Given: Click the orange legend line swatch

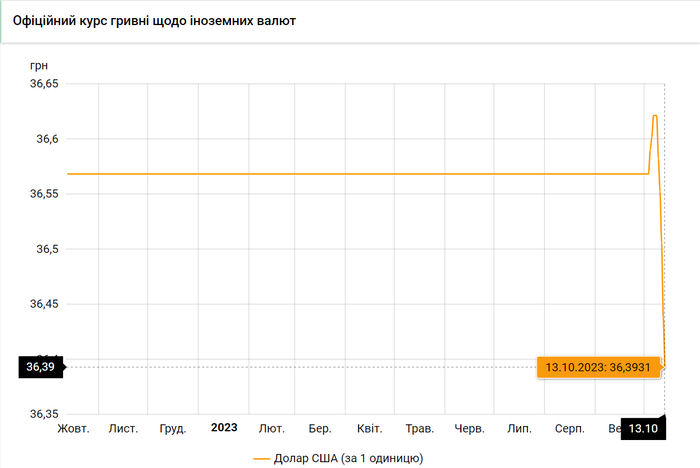Looking at the screenshot, I should (x=262, y=458).
